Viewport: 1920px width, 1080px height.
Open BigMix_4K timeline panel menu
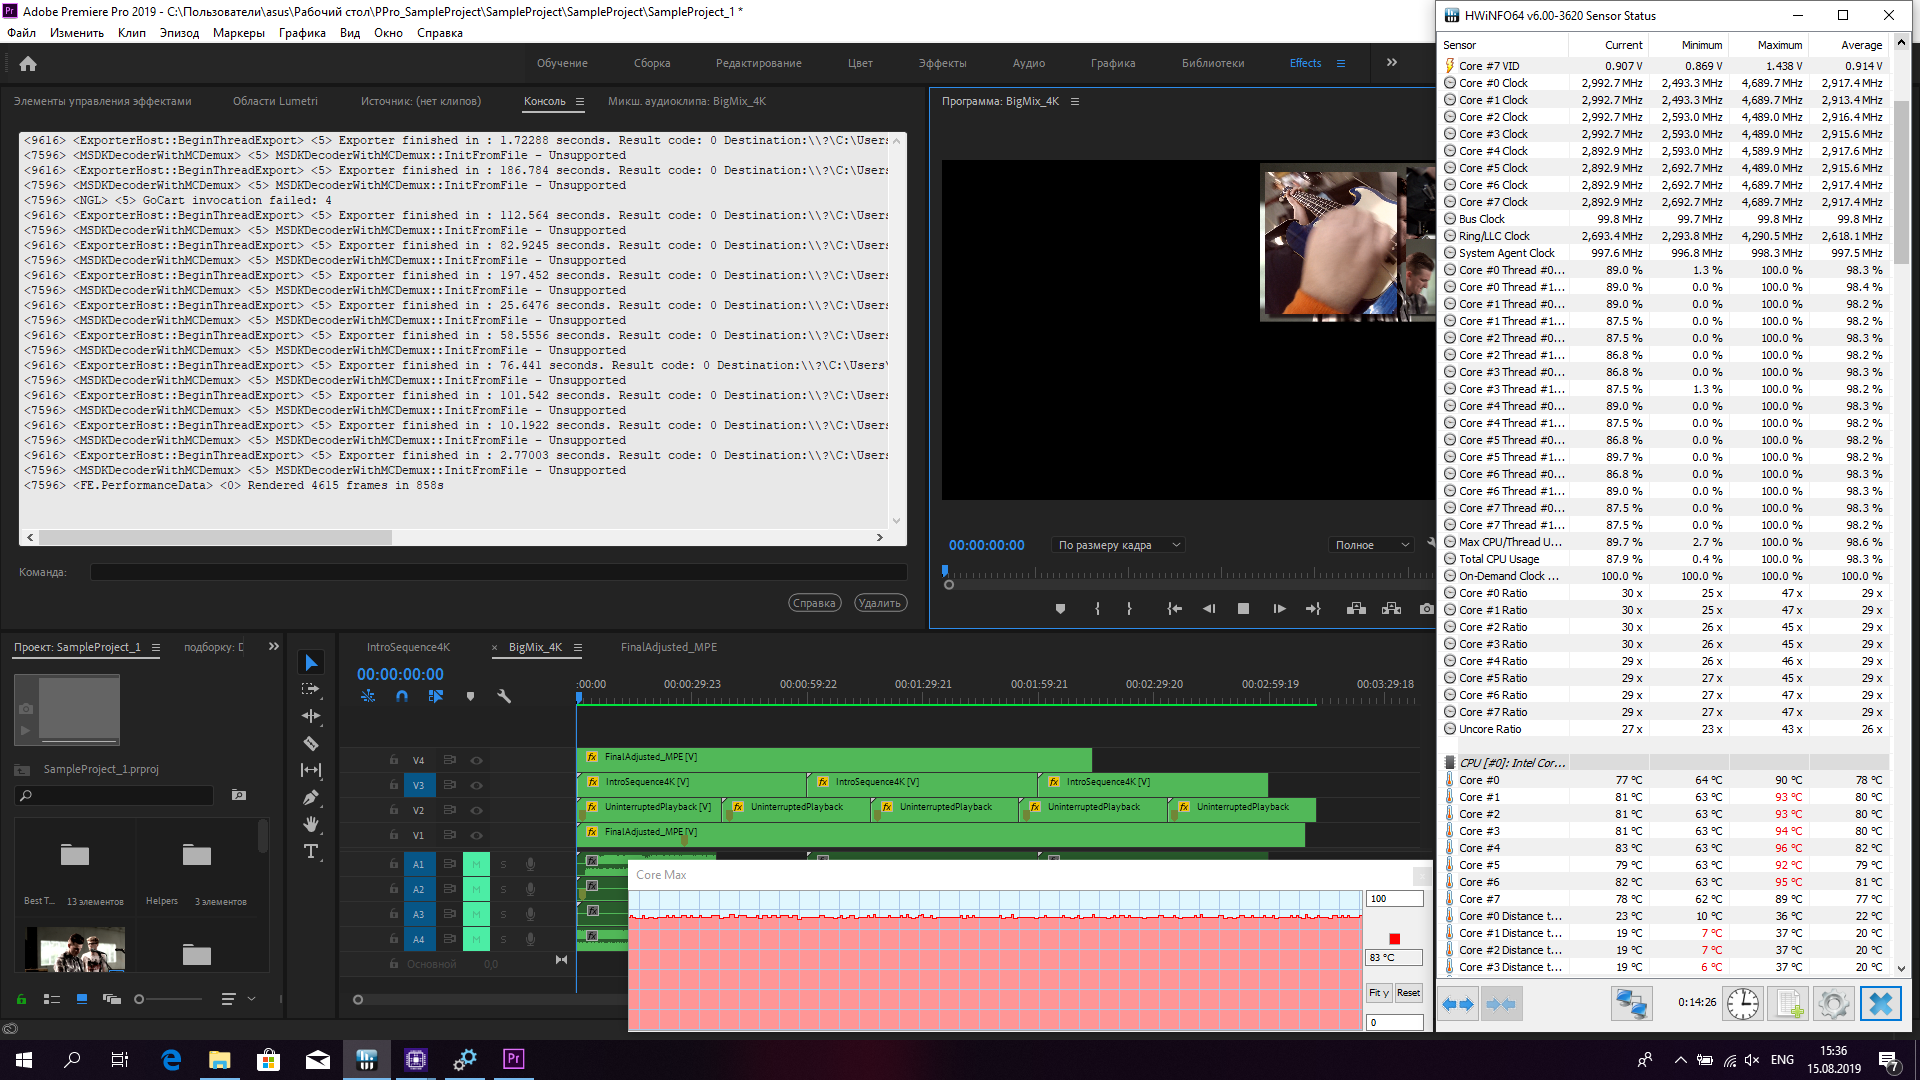coord(578,647)
